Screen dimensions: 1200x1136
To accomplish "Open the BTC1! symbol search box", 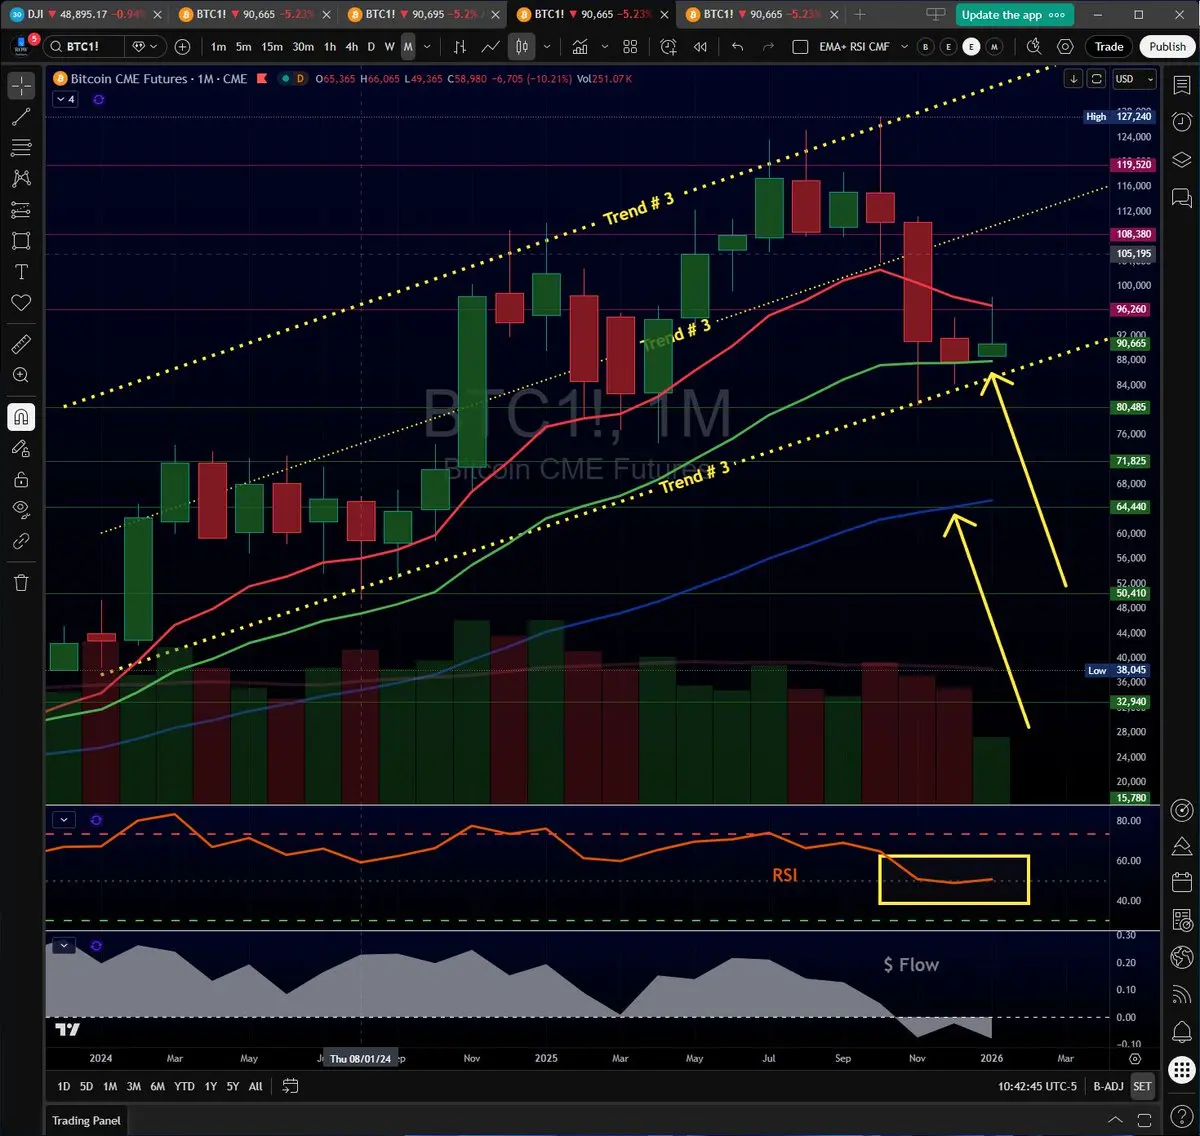I will point(83,47).
